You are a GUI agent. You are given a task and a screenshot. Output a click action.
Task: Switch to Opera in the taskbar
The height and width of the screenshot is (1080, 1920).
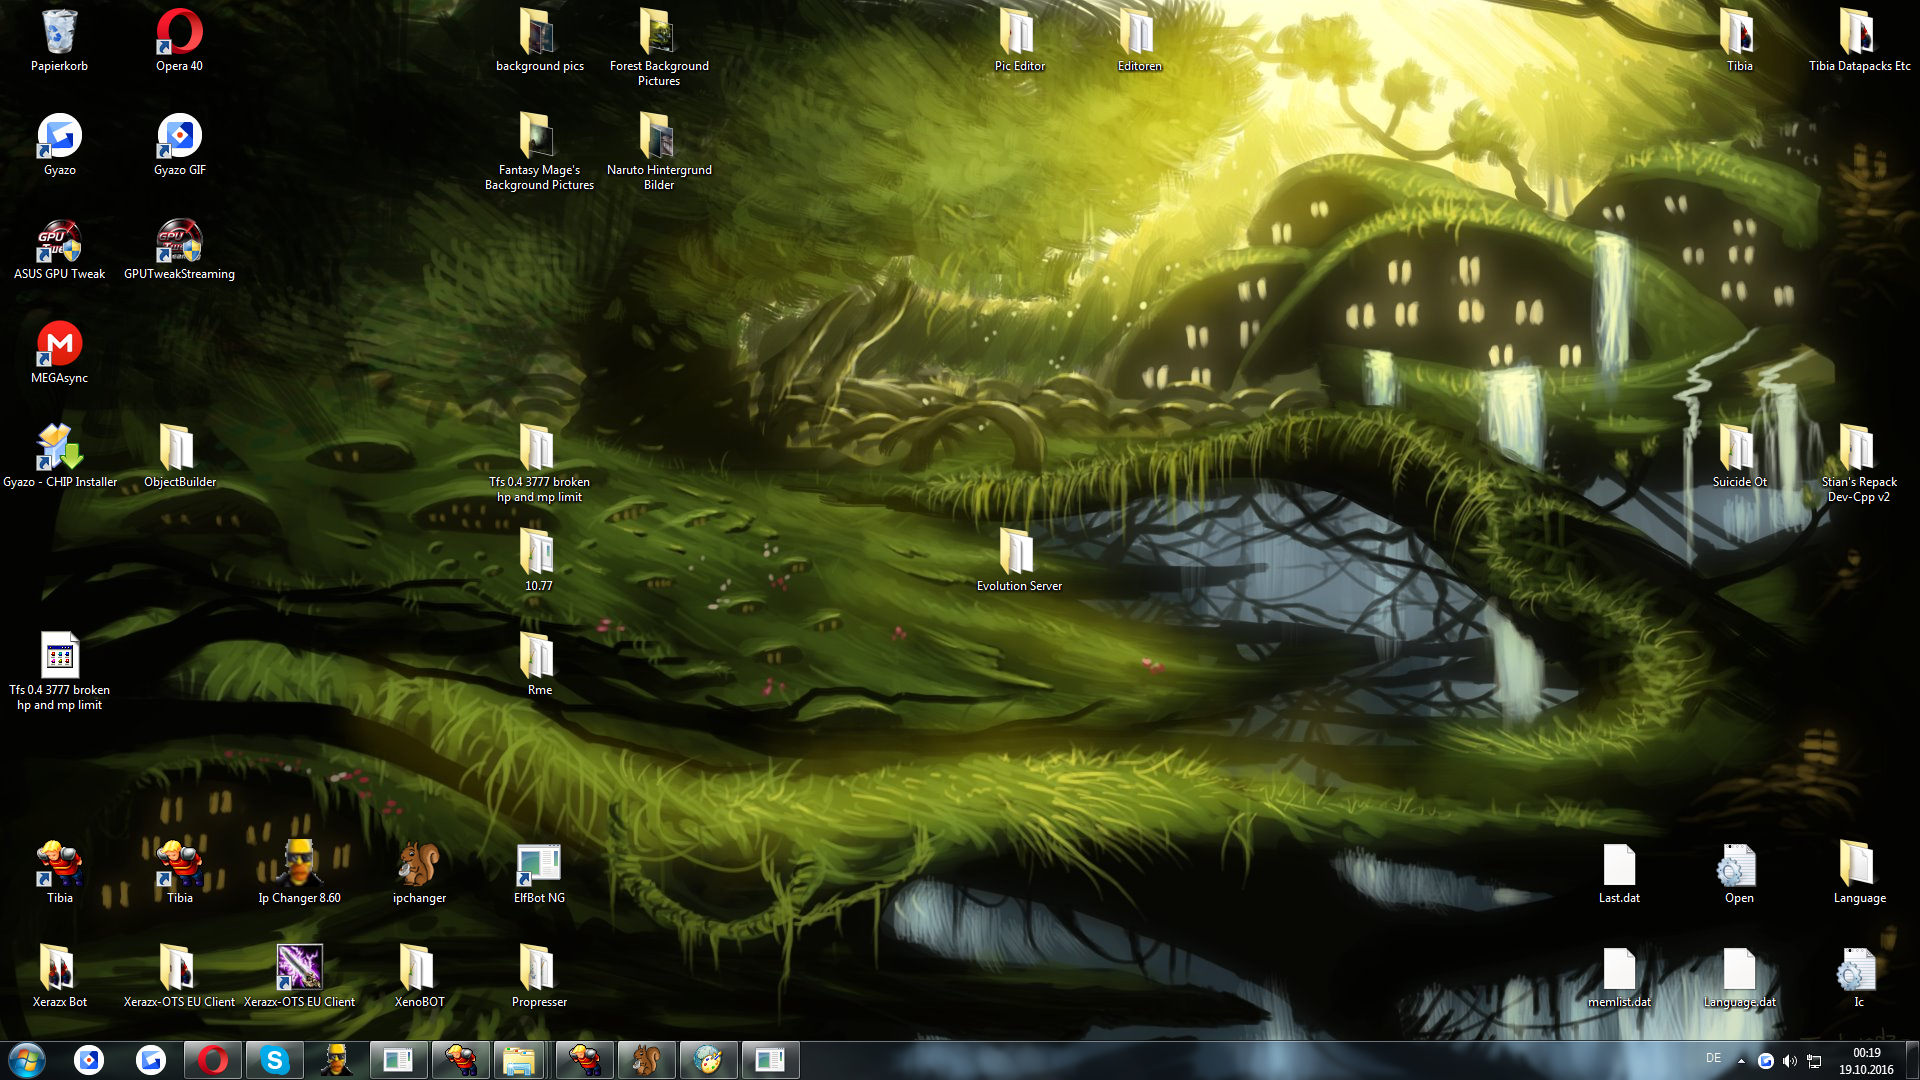[213, 1060]
